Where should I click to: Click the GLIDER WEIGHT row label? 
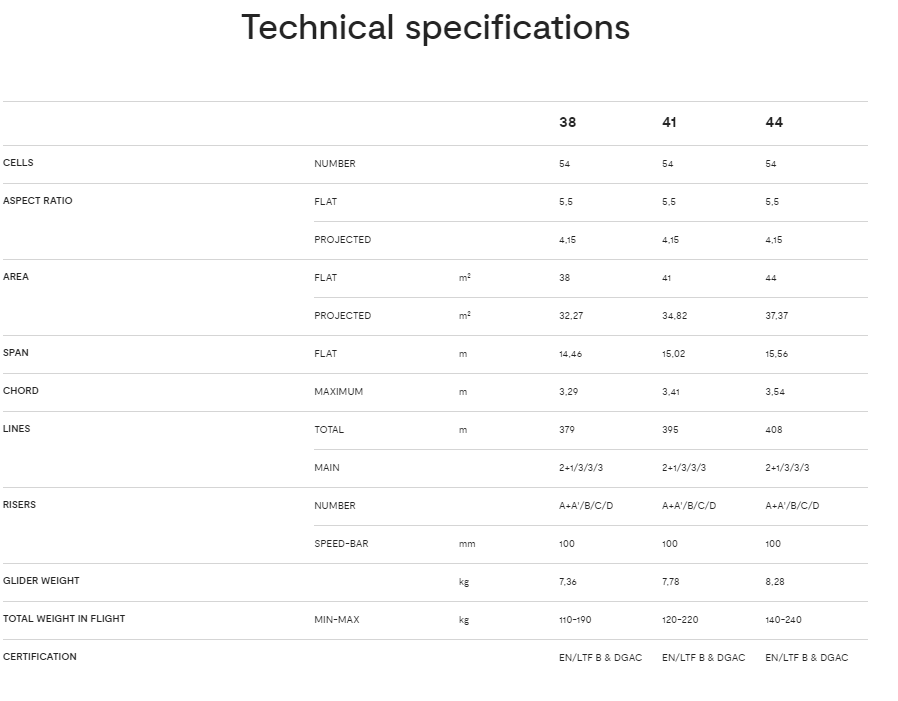pos(41,581)
